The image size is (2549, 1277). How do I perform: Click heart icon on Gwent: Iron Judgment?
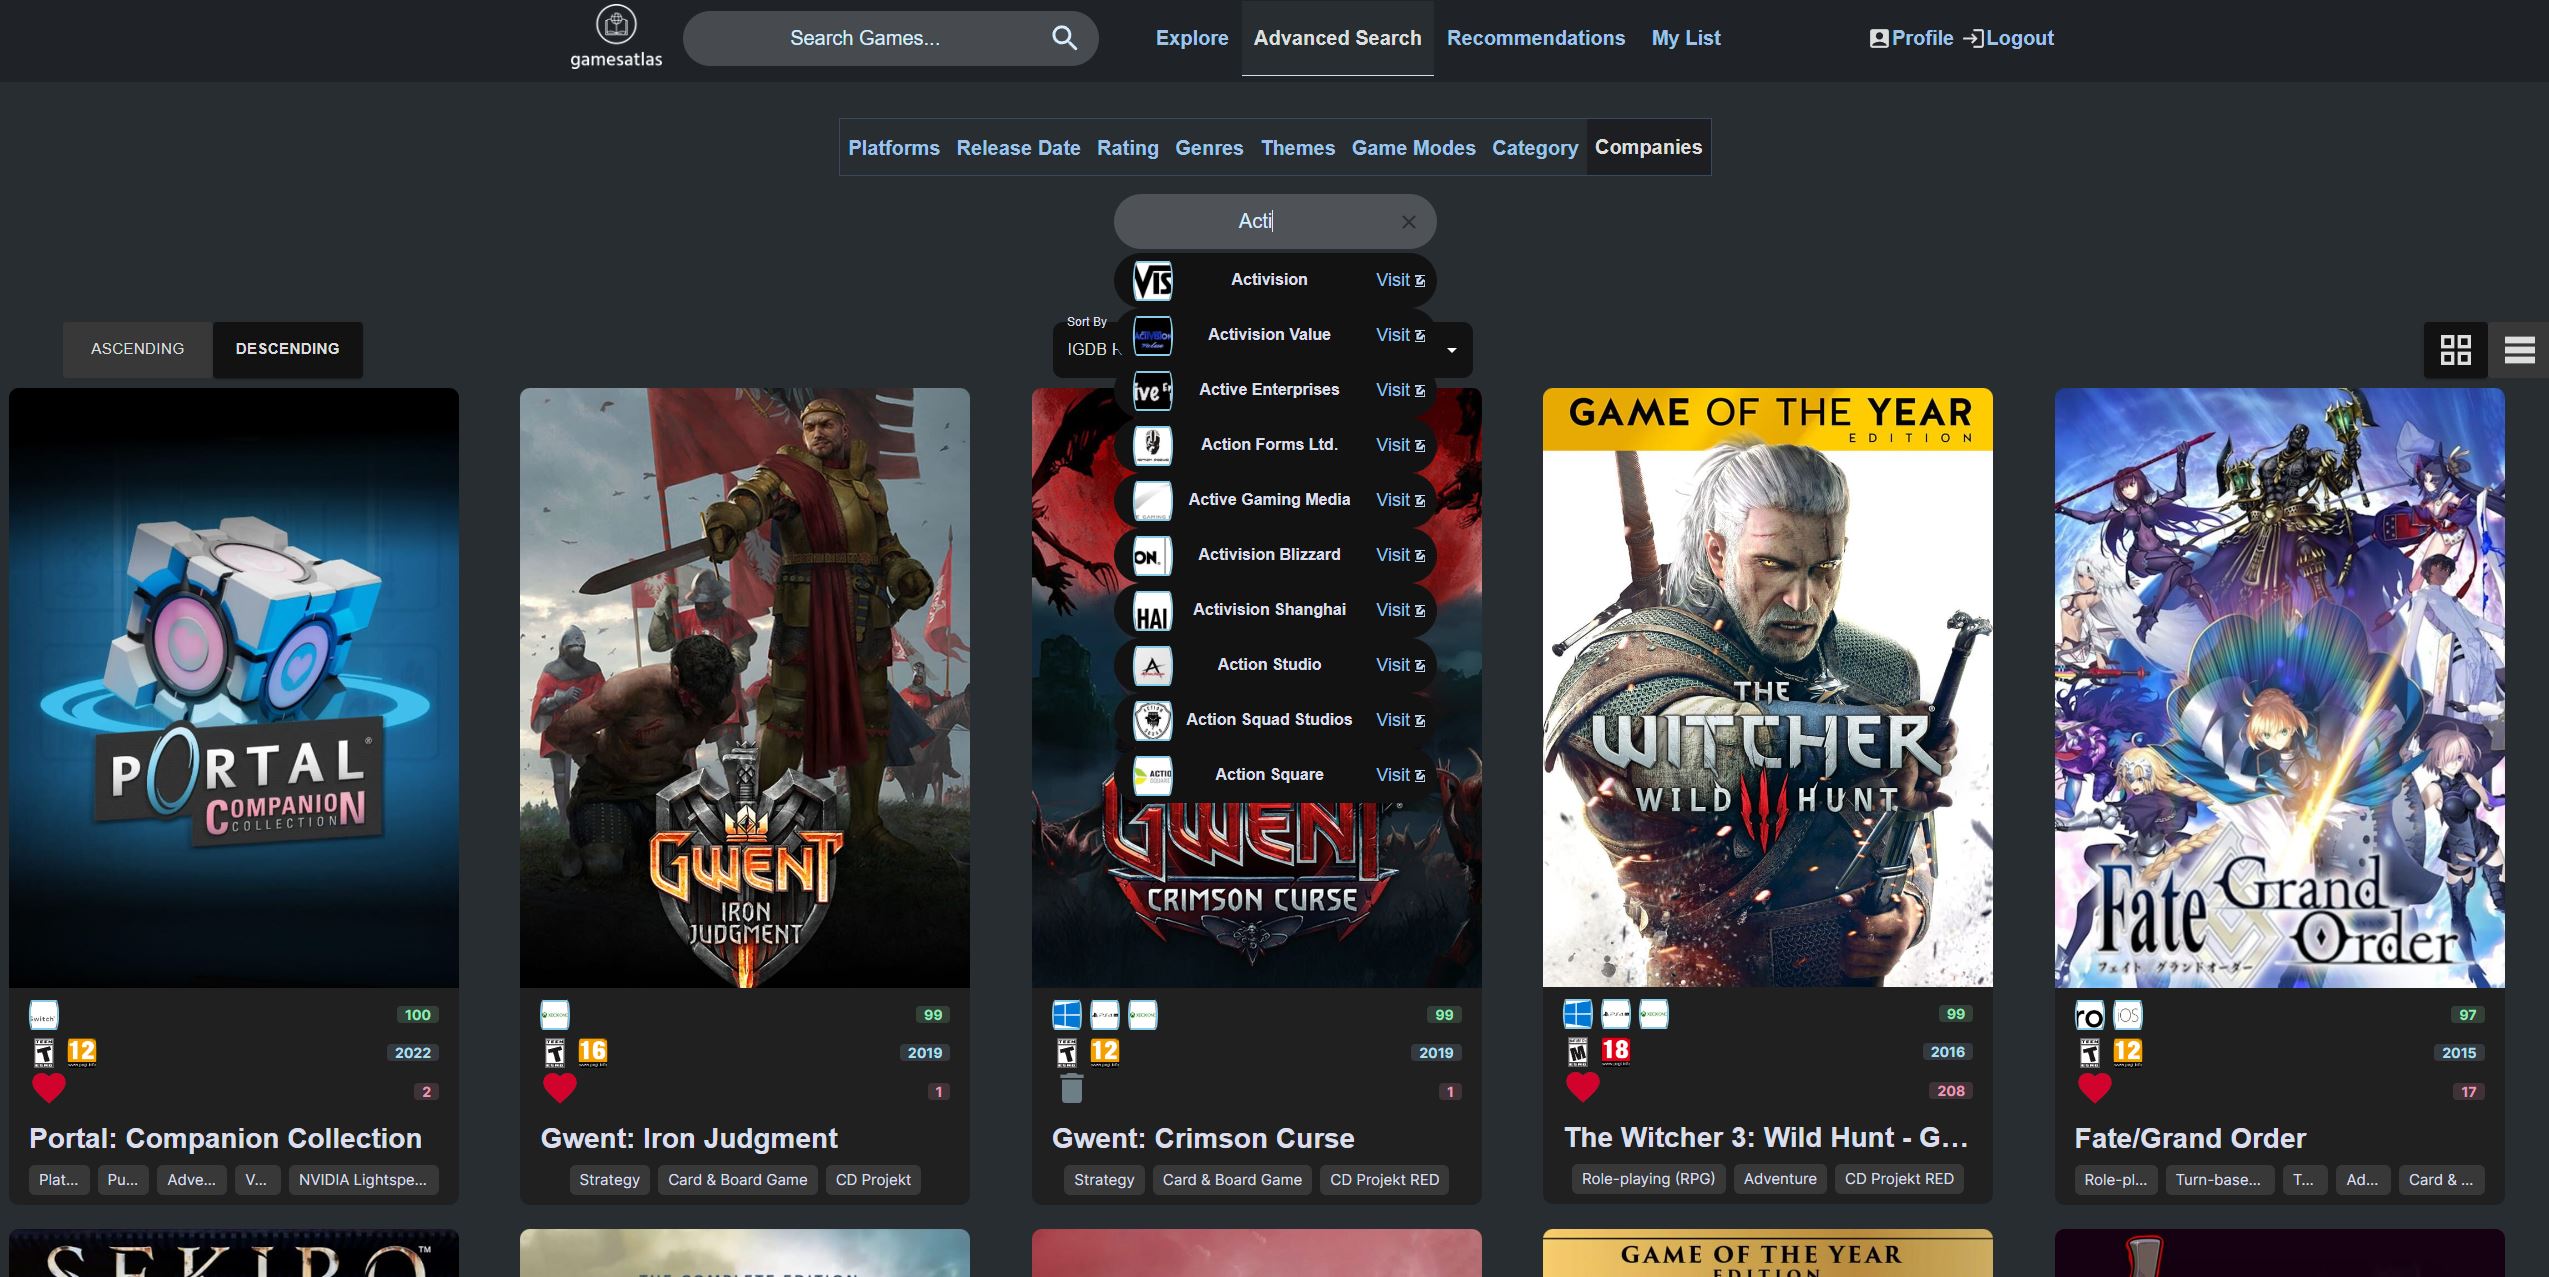point(559,1088)
